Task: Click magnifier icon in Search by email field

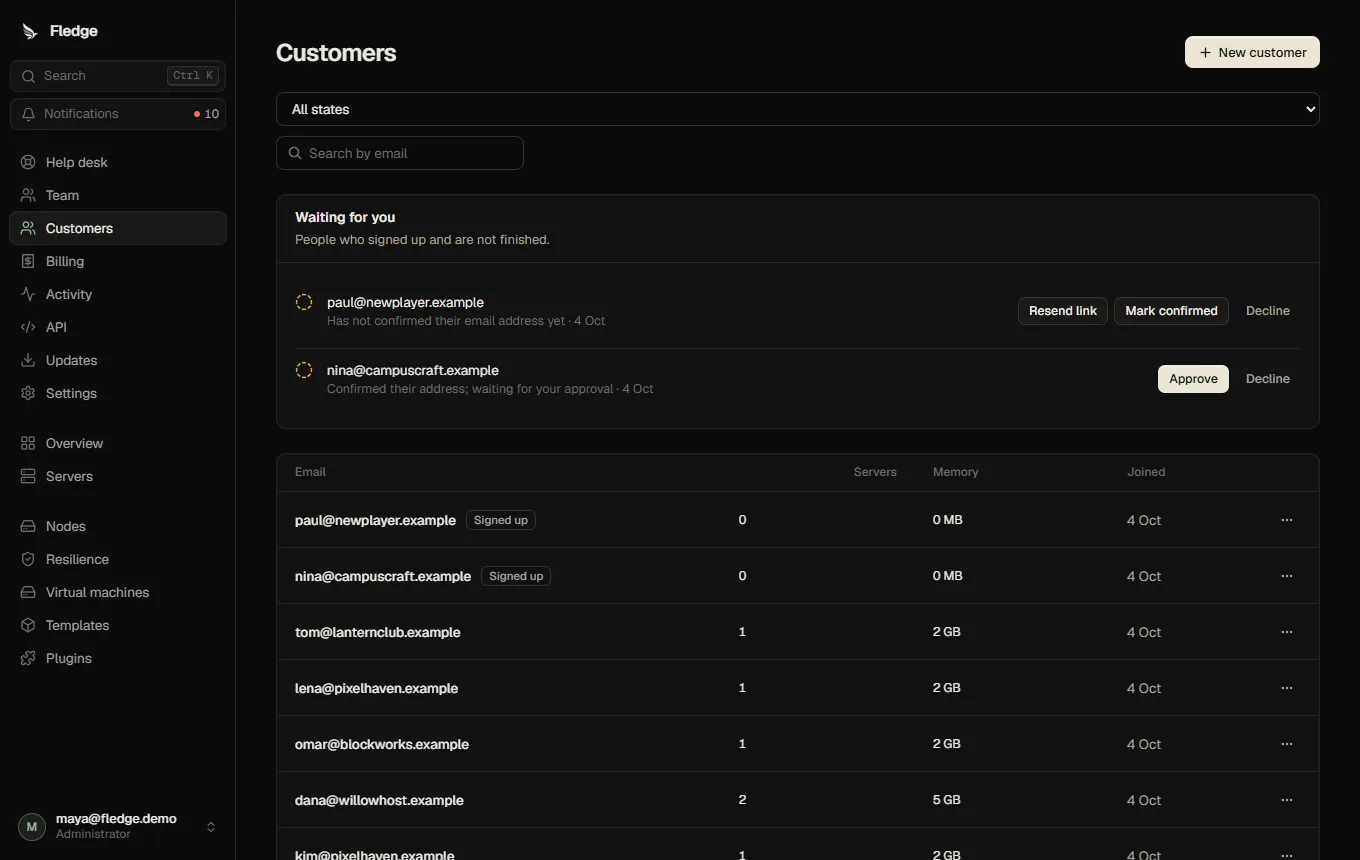Action: click(295, 153)
